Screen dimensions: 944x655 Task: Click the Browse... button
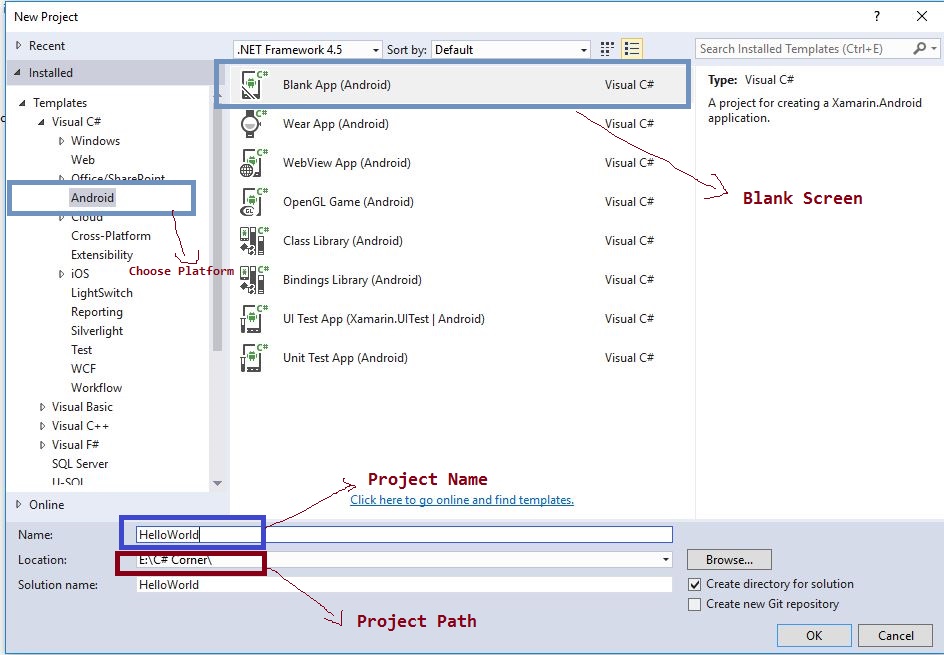[729, 560]
